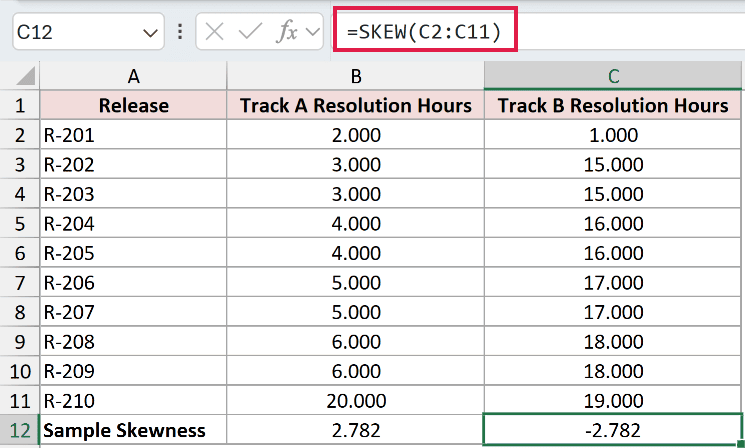Click the three-dot formula bar handle
This screenshot has width=745, height=448.
pos(180,32)
